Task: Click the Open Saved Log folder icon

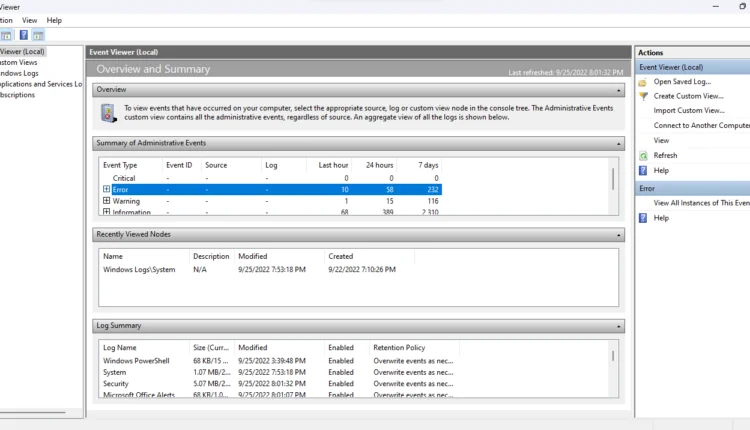Action: point(644,81)
